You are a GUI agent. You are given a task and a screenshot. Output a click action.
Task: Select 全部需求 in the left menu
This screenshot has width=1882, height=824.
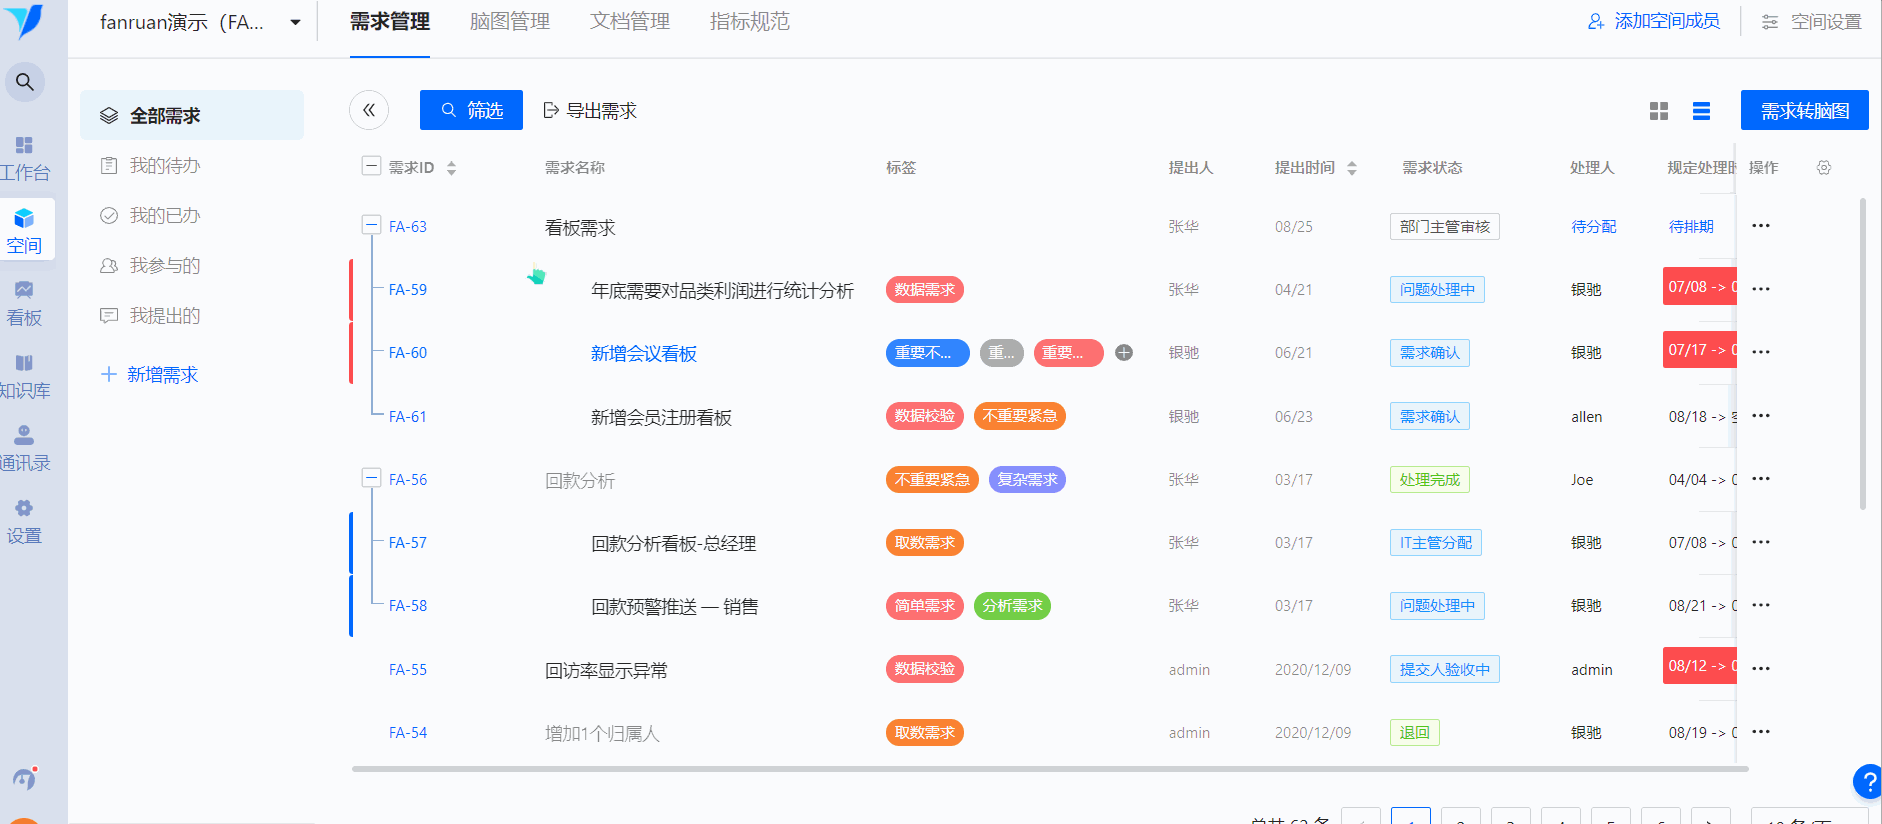pos(192,115)
